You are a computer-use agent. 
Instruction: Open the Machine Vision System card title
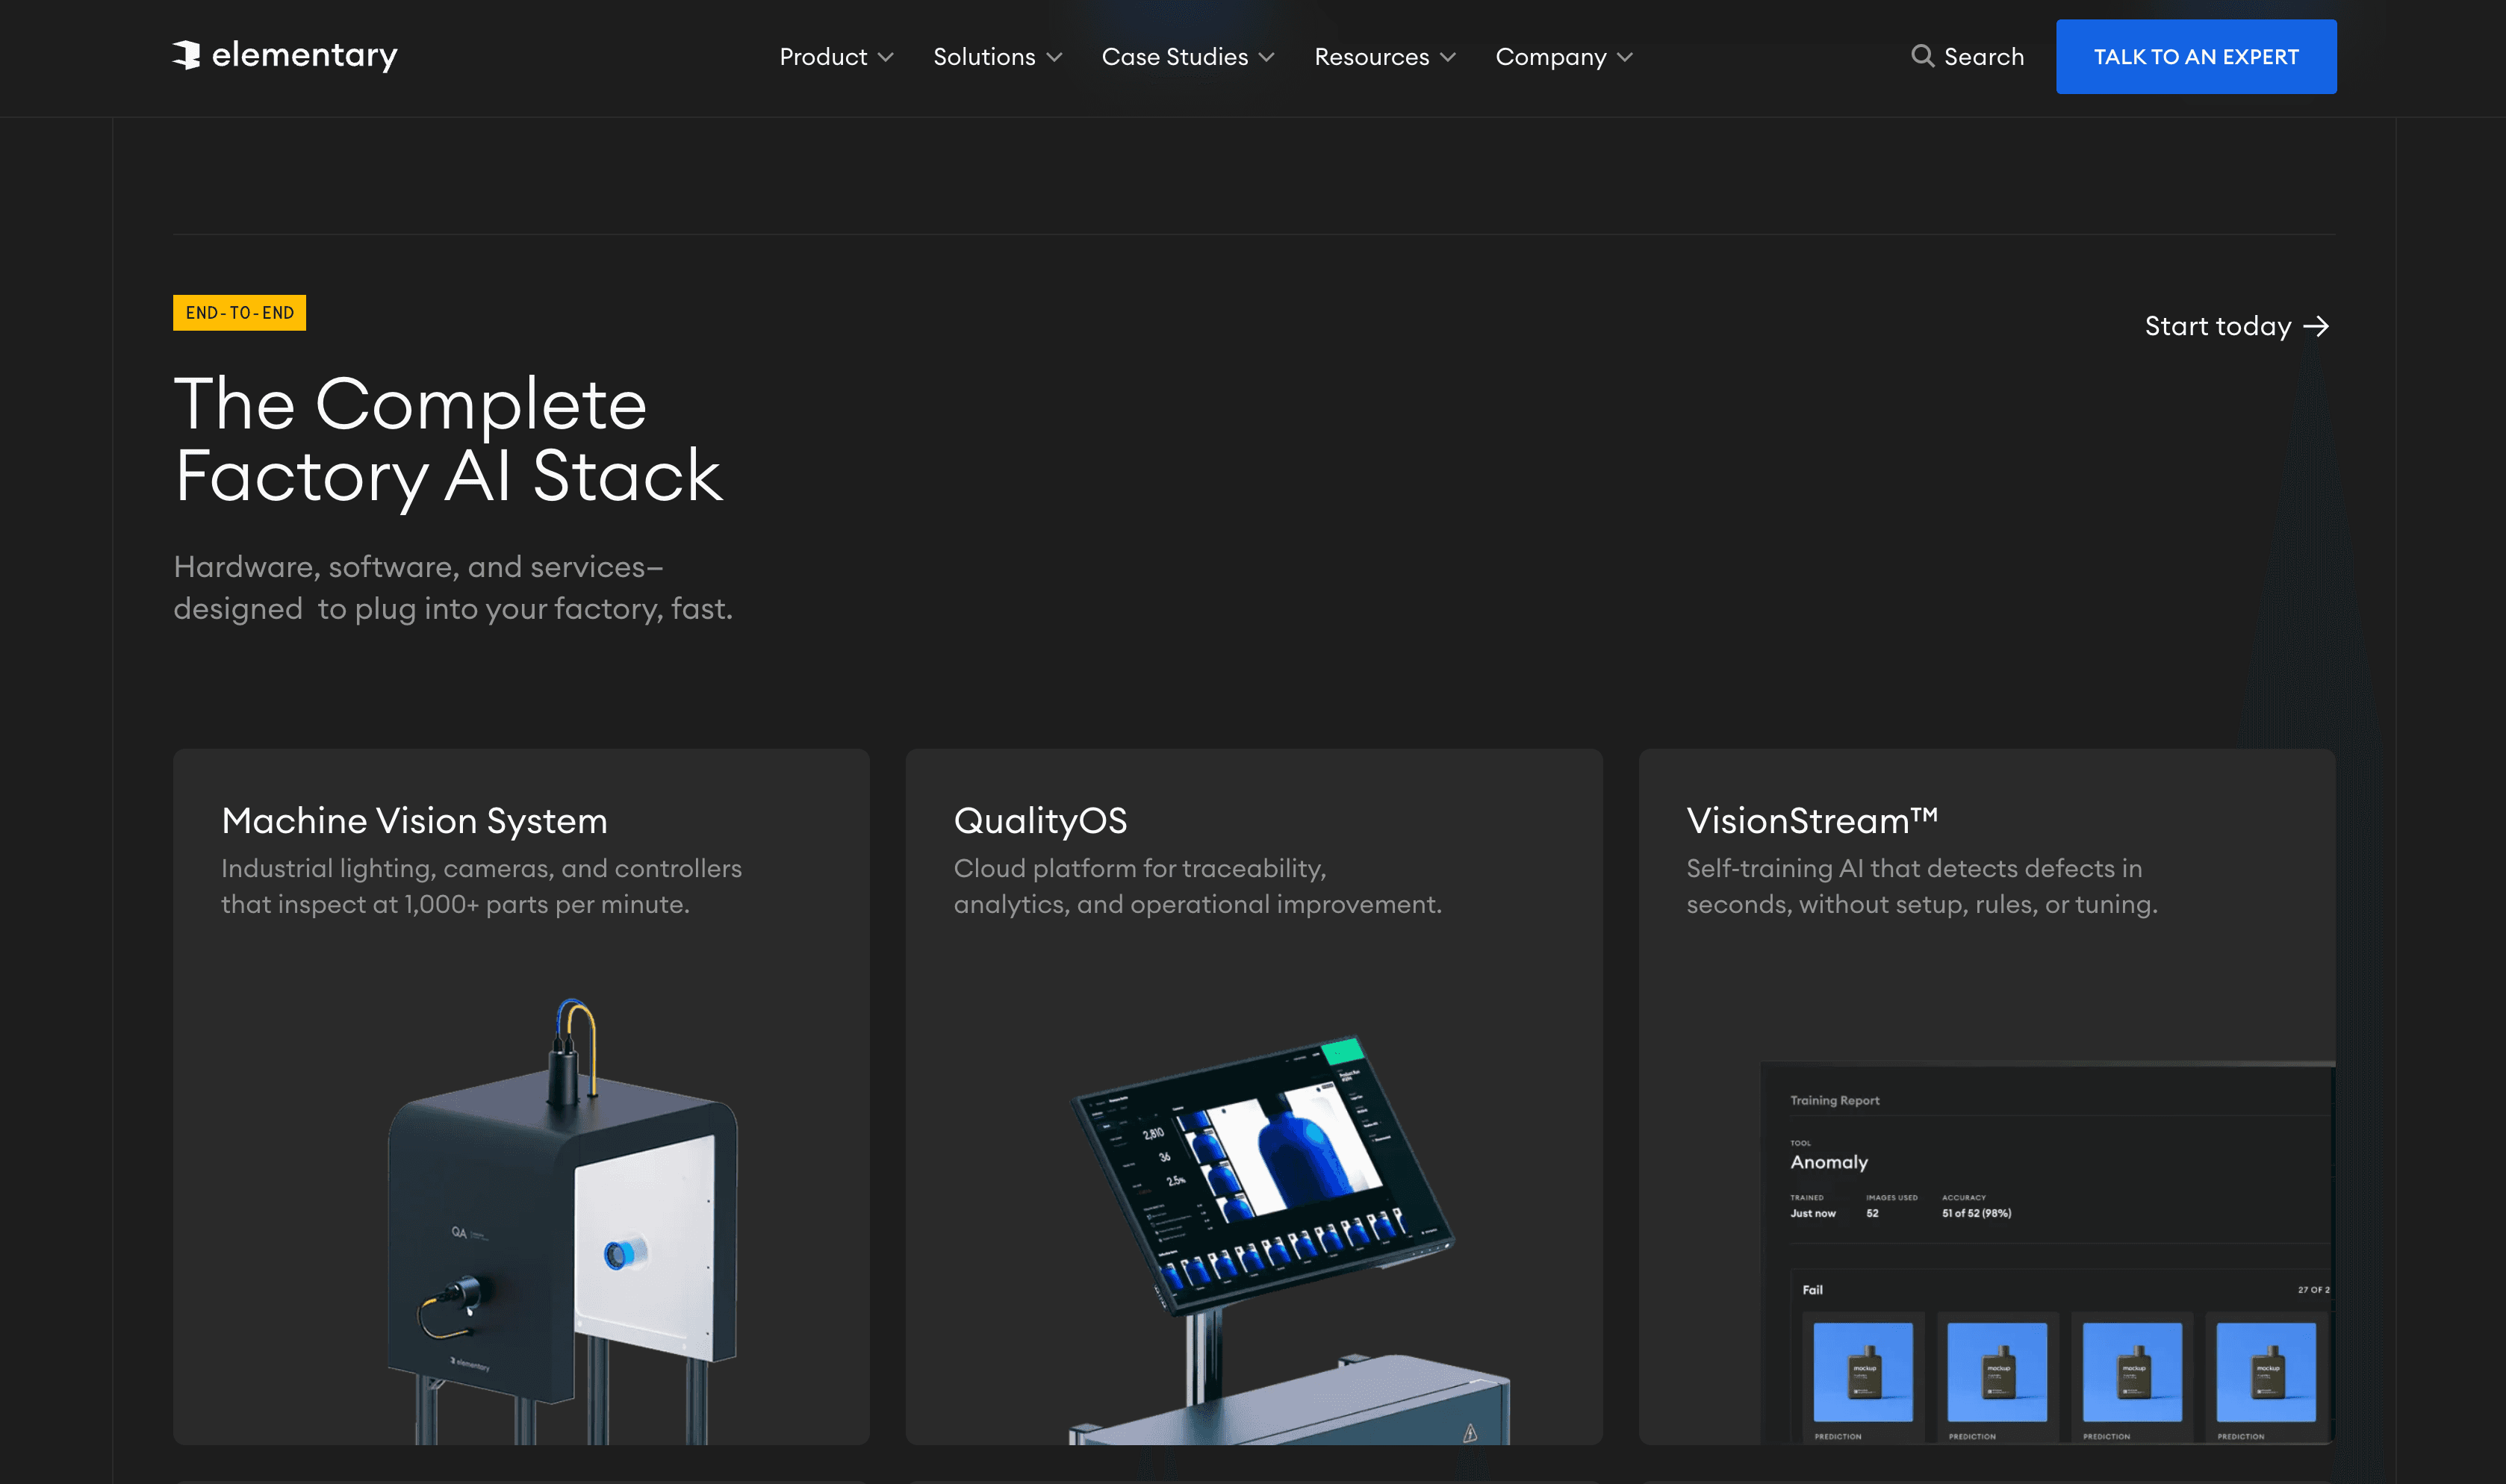(x=414, y=821)
